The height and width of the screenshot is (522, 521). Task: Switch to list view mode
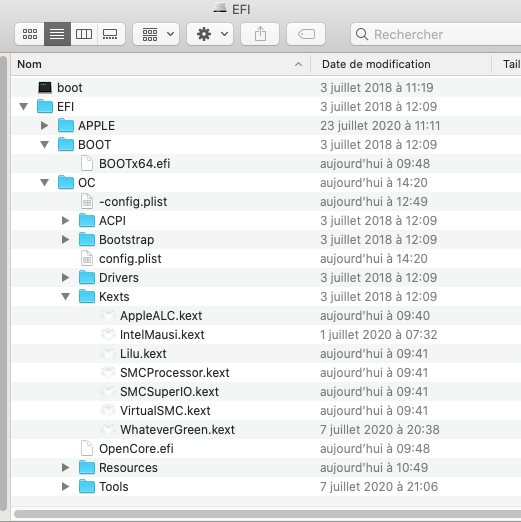[57, 34]
